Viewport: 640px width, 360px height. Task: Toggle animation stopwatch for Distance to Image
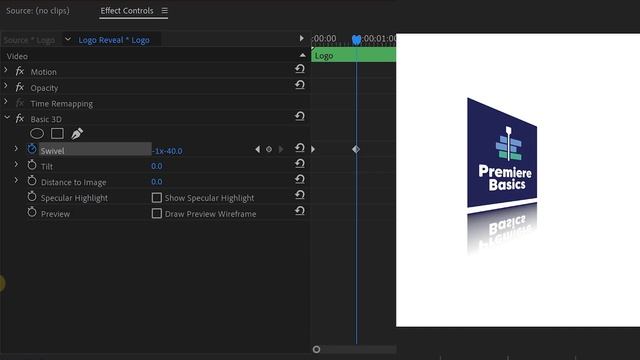click(32, 181)
